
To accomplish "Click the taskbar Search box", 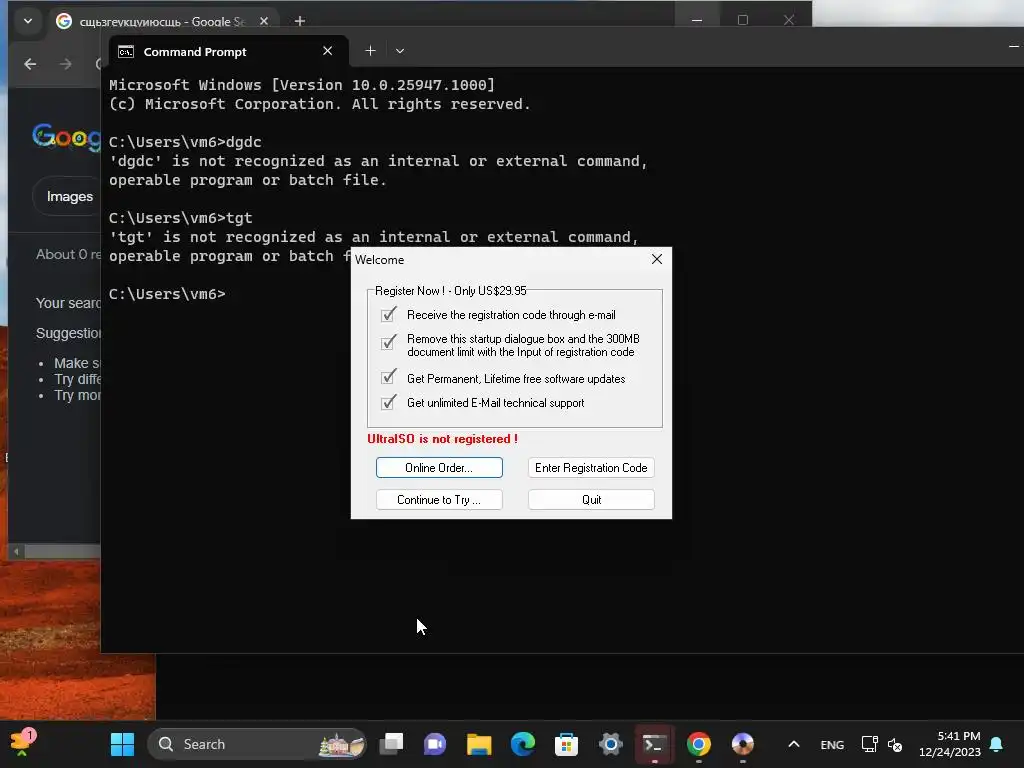I will pos(257,744).
